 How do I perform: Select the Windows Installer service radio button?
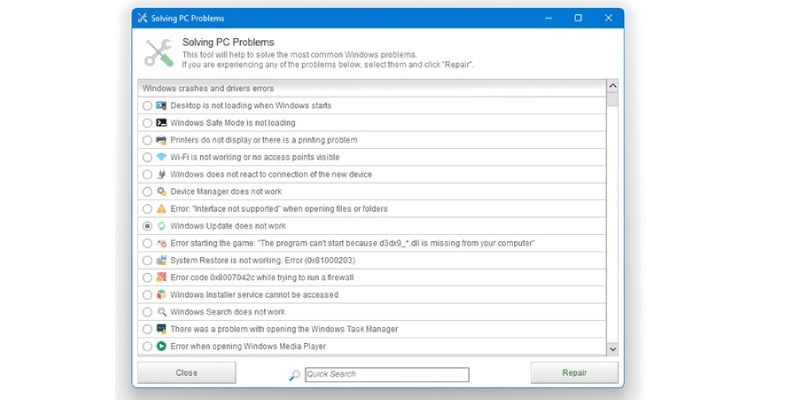147,295
